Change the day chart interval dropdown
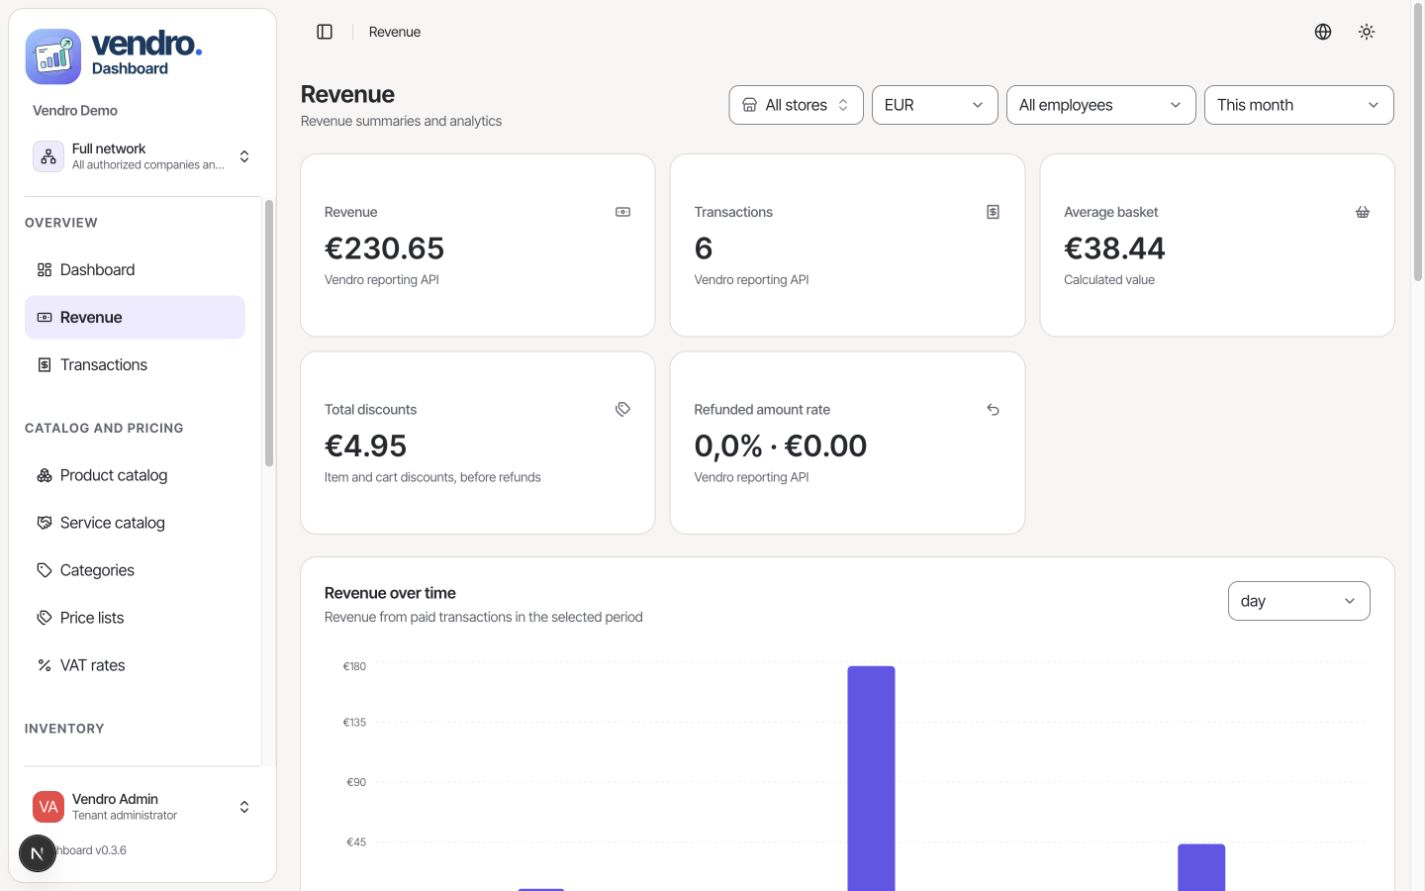 click(1298, 601)
